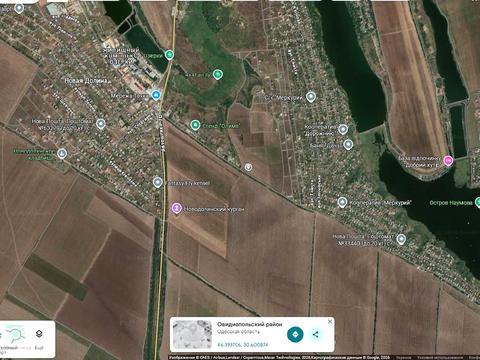Viewport: 480px width, 360px height.
Task: Click the directions button in the info card
Action: coord(295,334)
